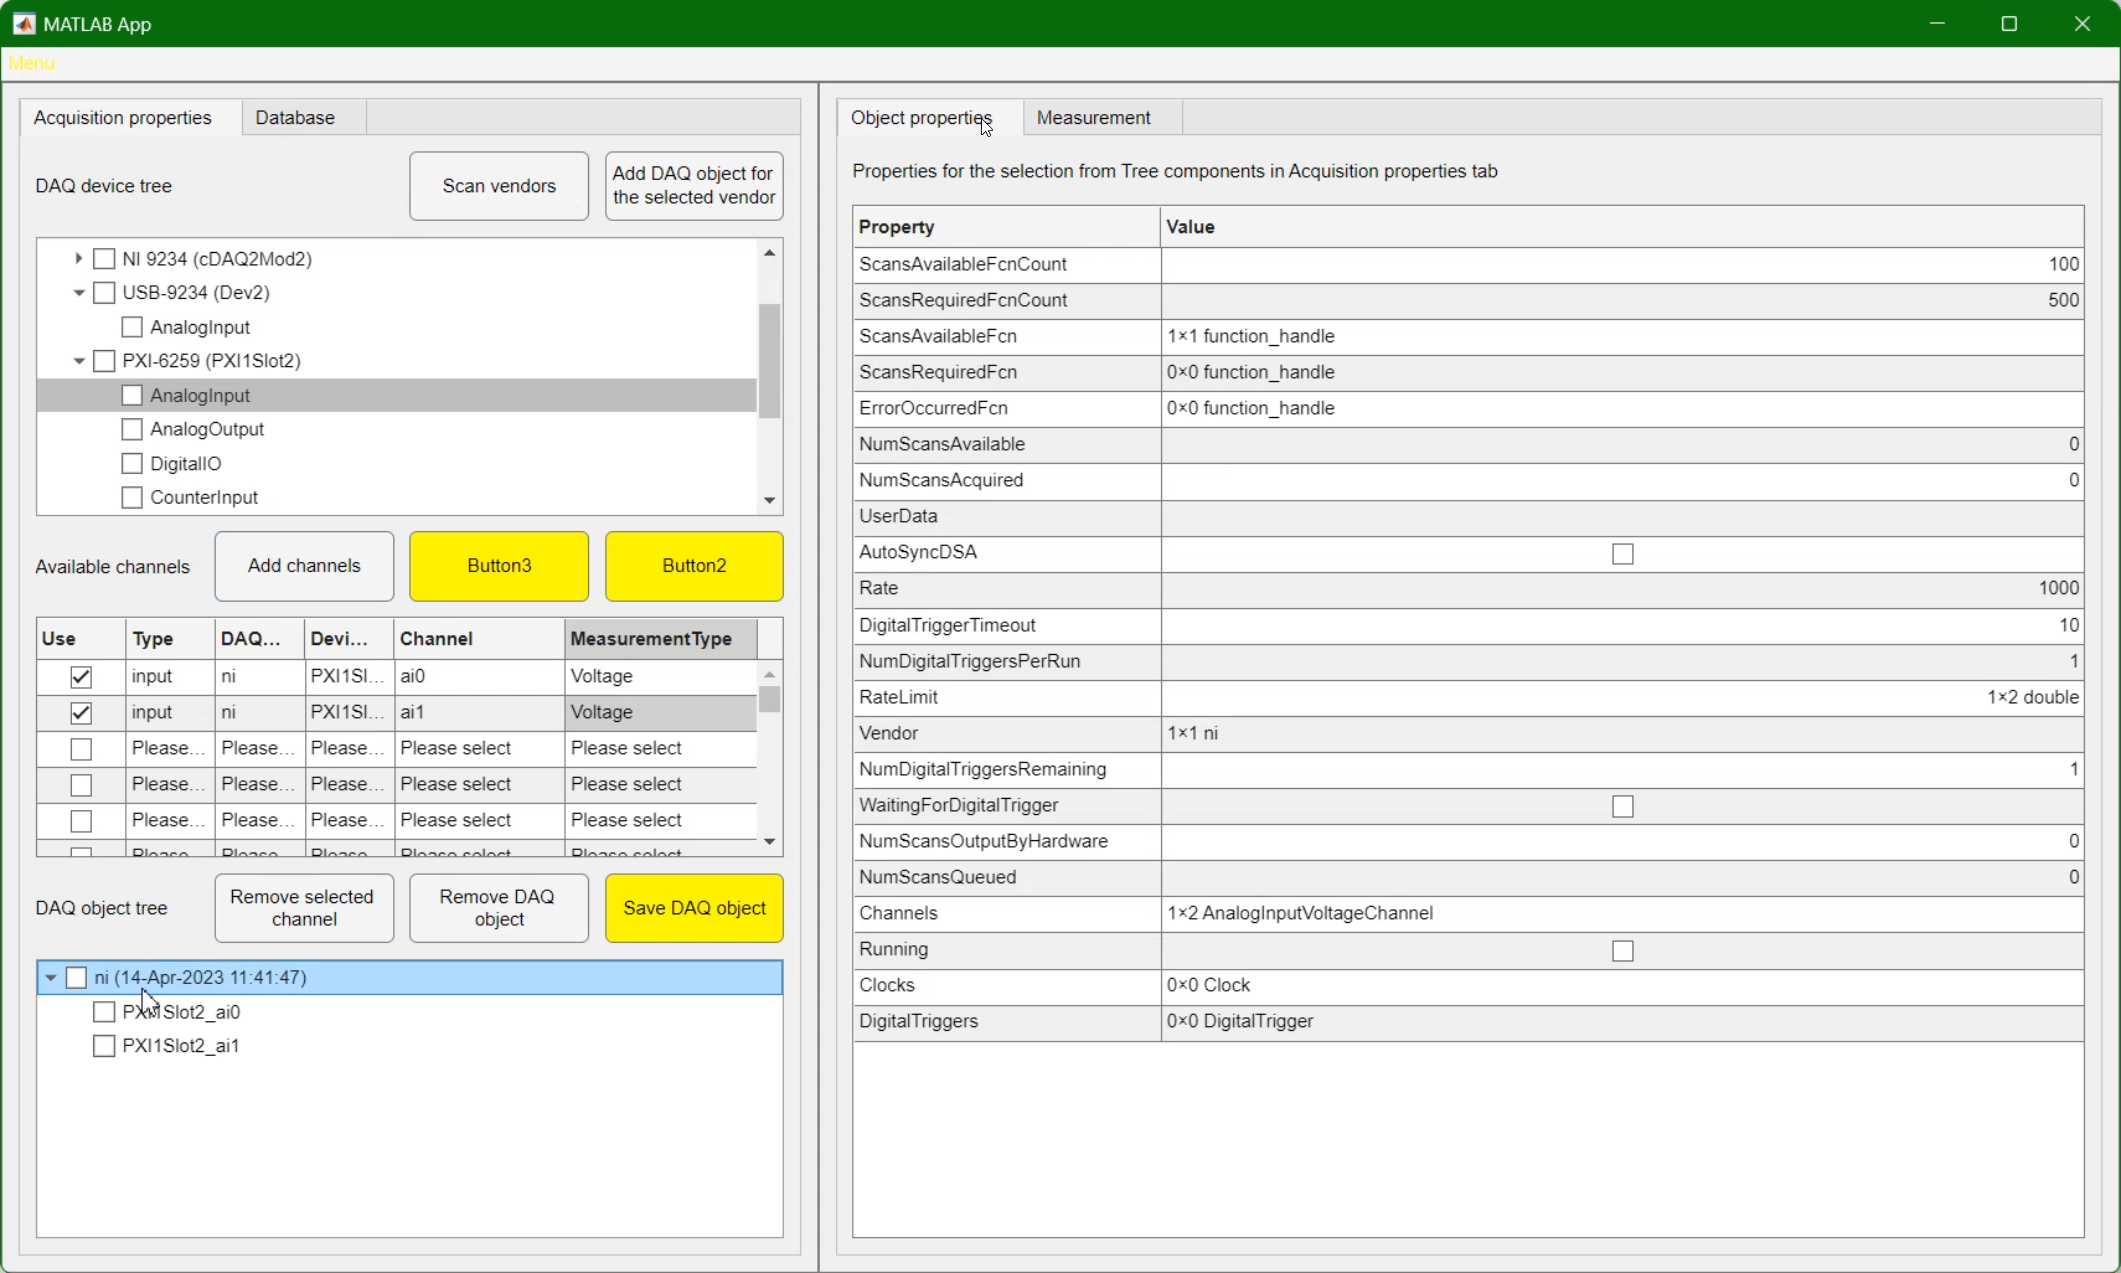Toggle the AutoSyncDSA property checkbox
2121x1273 pixels.
pyautogui.click(x=1622, y=554)
